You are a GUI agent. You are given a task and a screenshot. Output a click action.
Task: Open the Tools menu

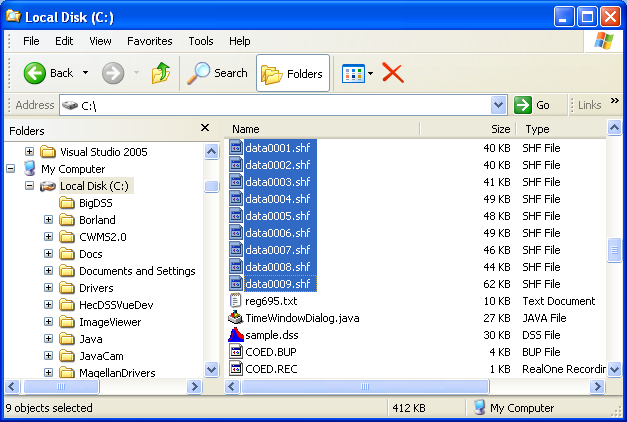(201, 41)
